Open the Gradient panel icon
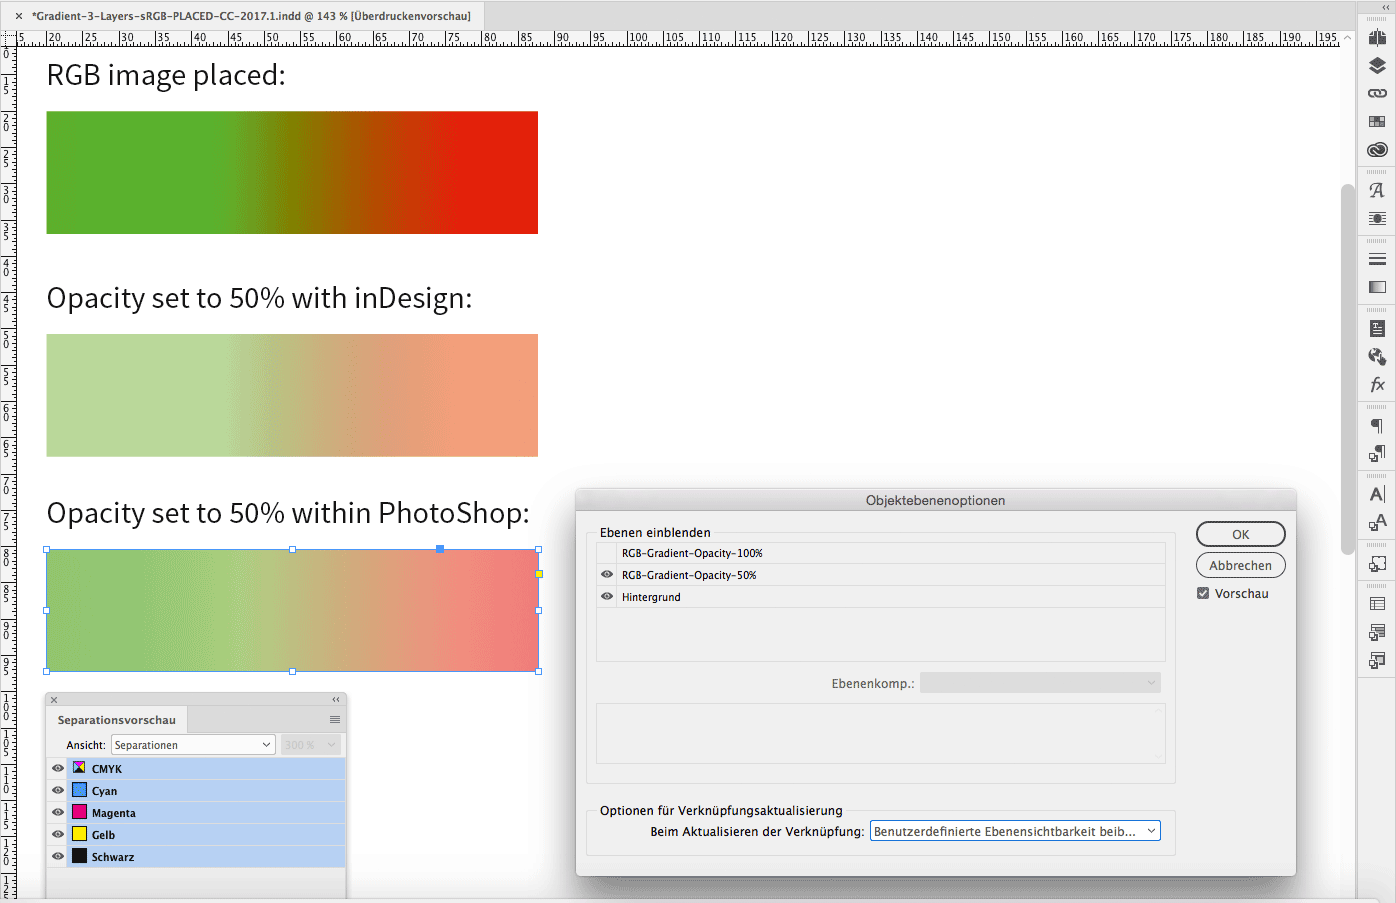Screen dimensions: 1396x903 1377,287
